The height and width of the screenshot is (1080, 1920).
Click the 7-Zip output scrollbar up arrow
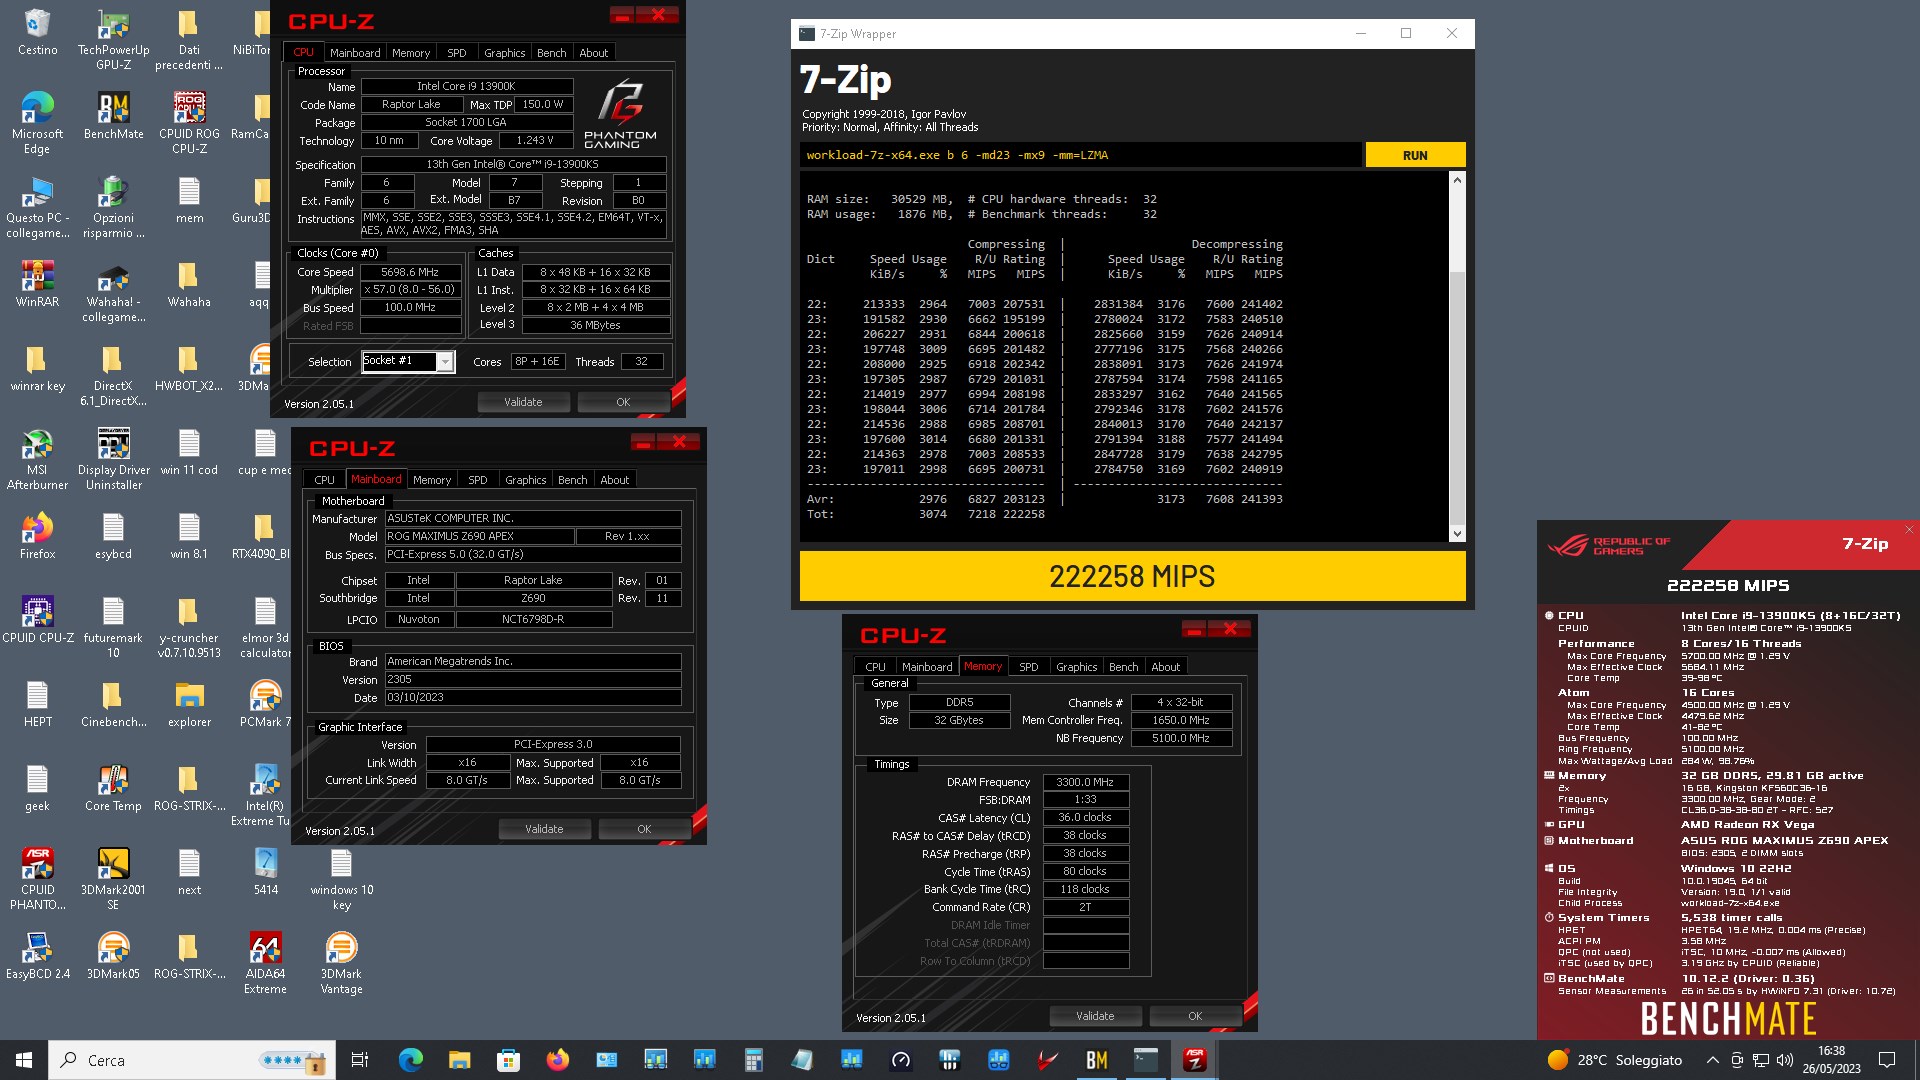1457,180
